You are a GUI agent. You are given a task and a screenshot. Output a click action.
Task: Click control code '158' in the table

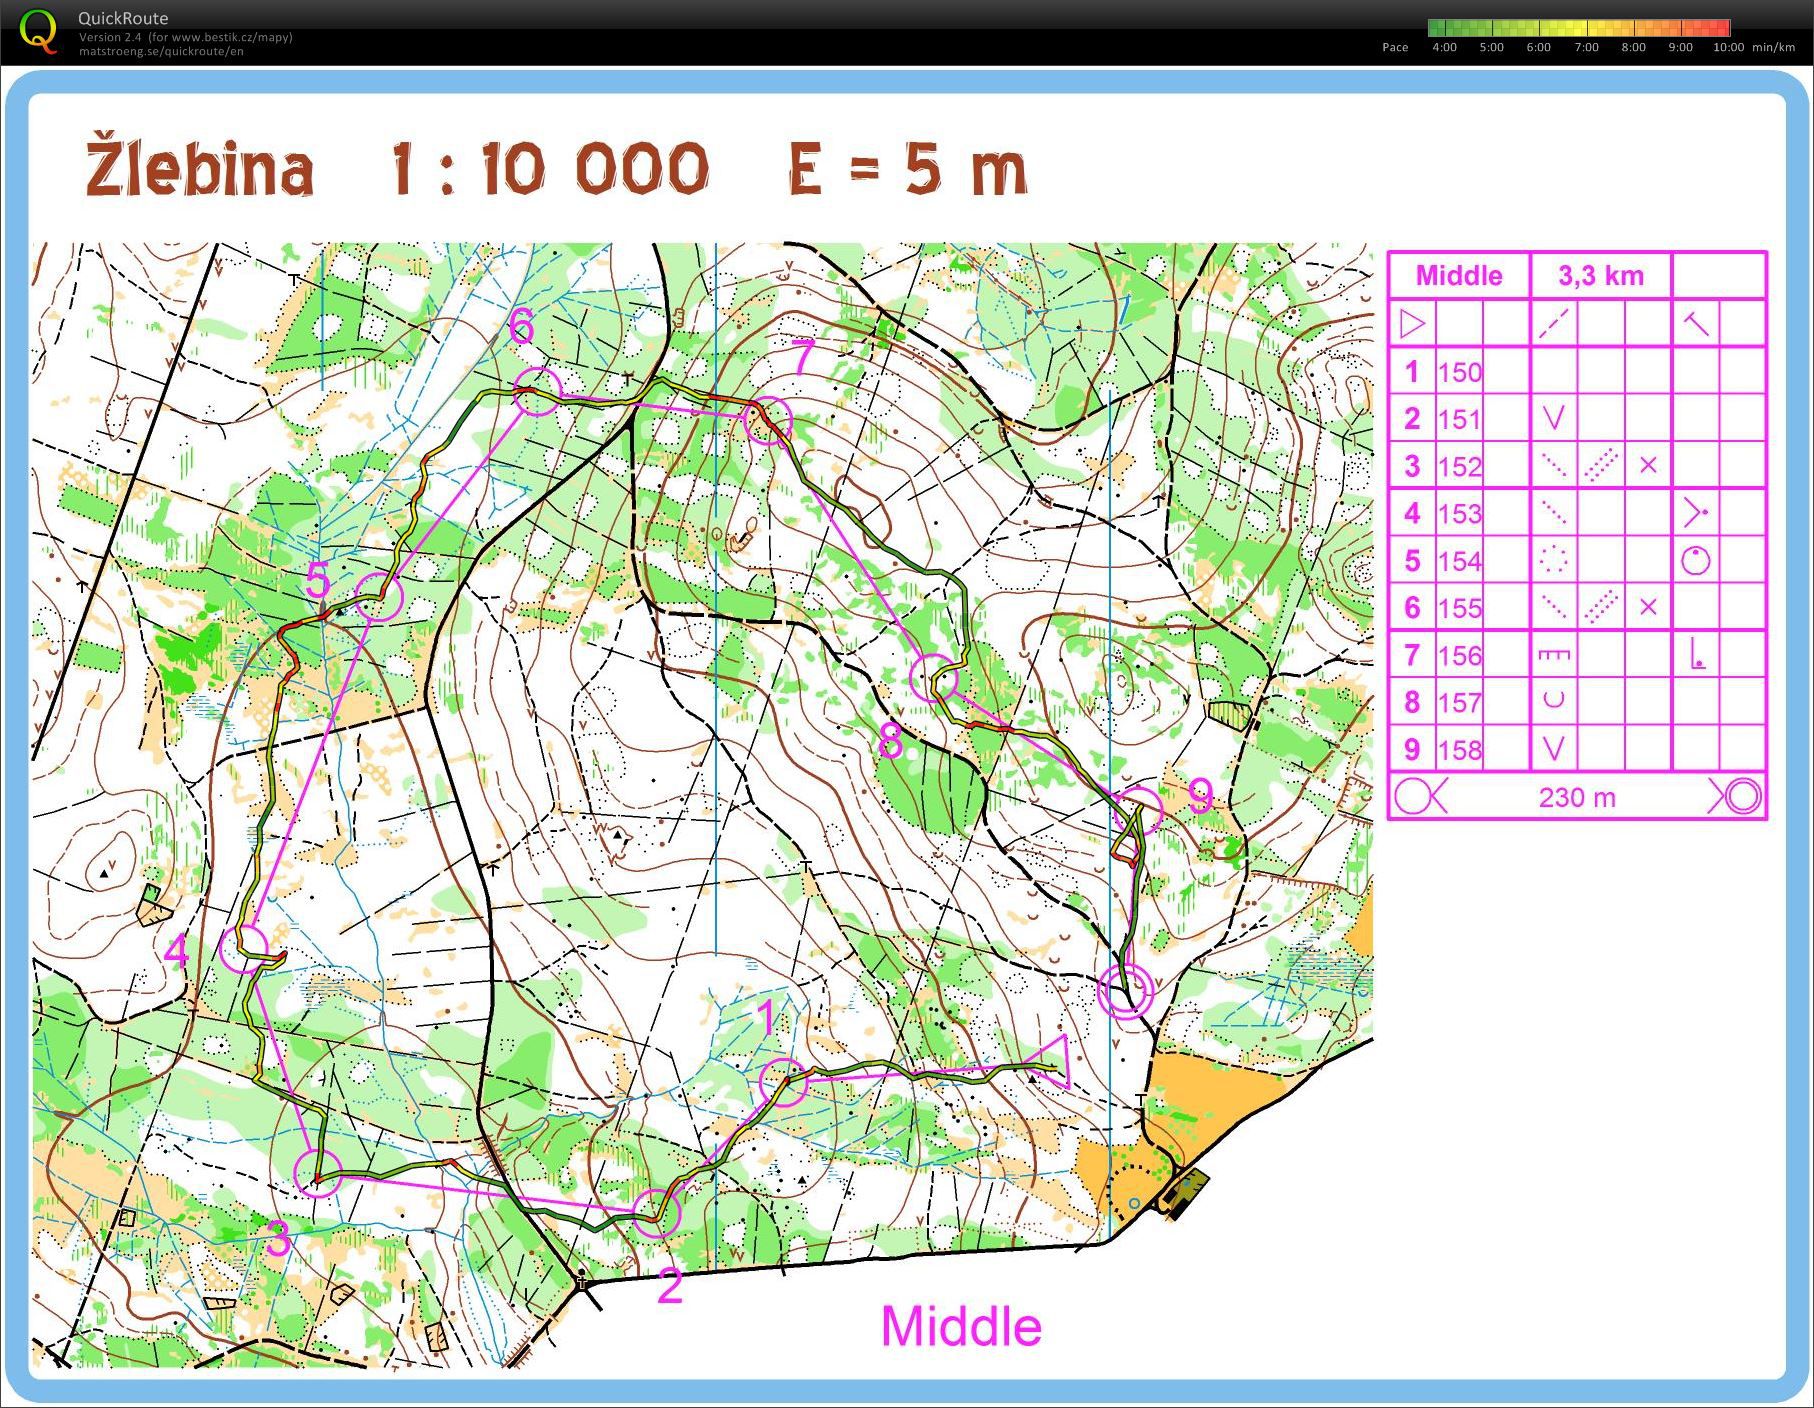1460,749
